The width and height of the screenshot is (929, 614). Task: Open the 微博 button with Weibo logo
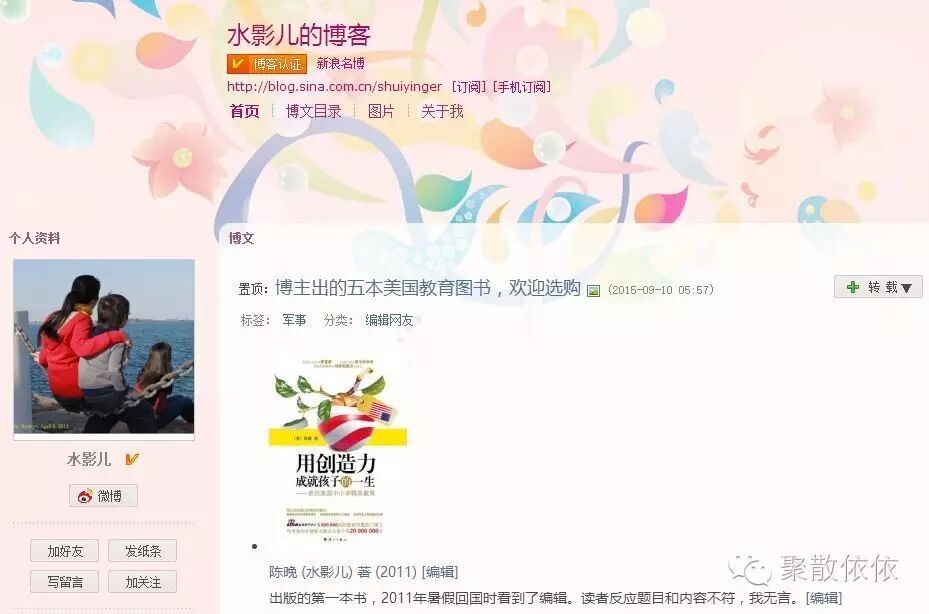[x=103, y=495]
